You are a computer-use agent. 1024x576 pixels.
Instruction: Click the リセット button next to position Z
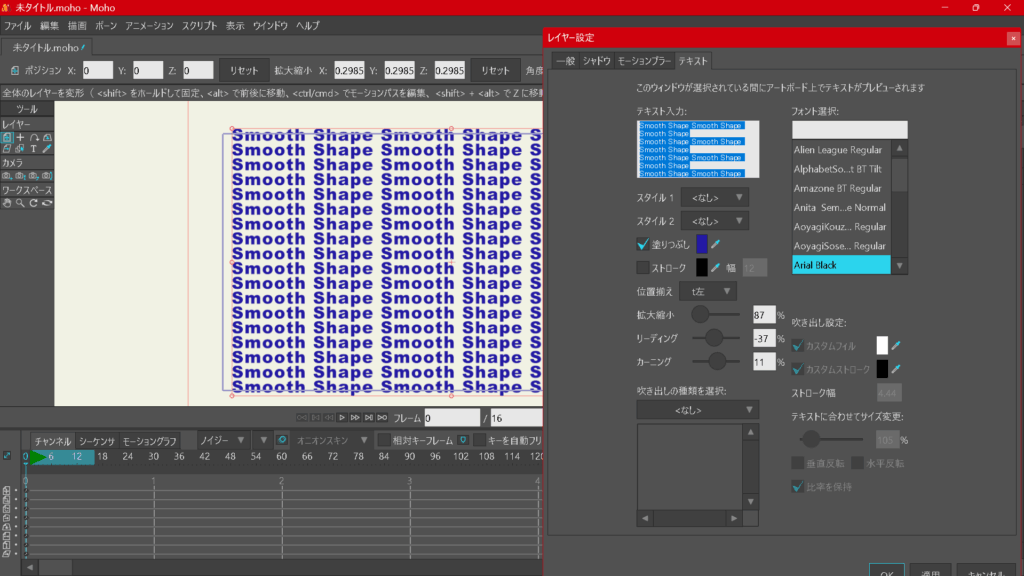pyautogui.click(x=244, y=71)
